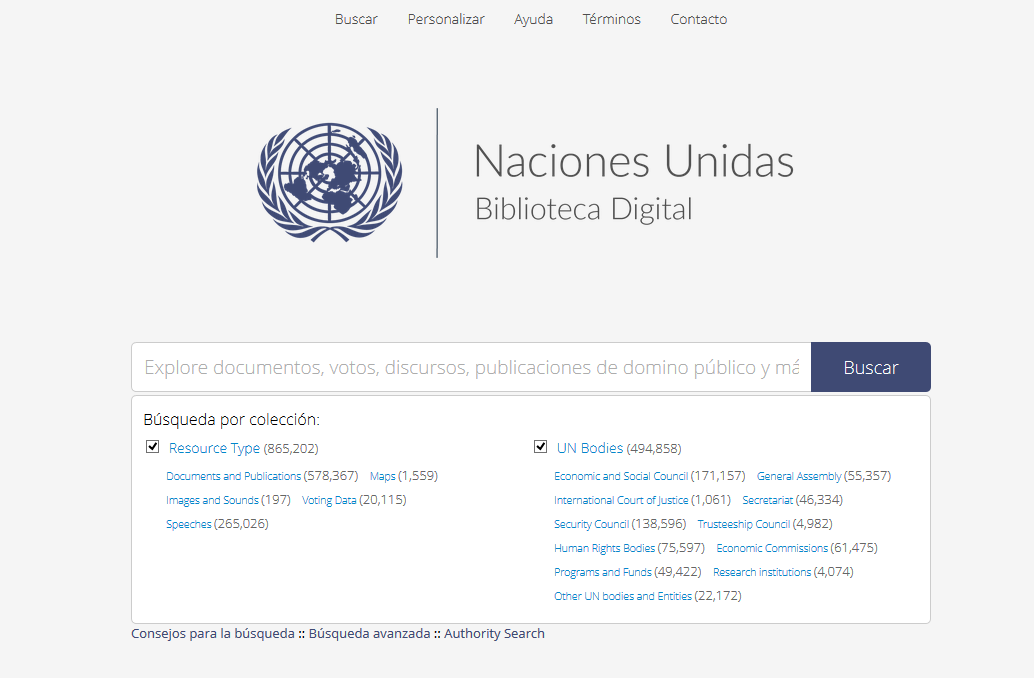Viewport: 1034px width, 678px height.
Task: Open the Maps collection link
Action: pos(382,476)
